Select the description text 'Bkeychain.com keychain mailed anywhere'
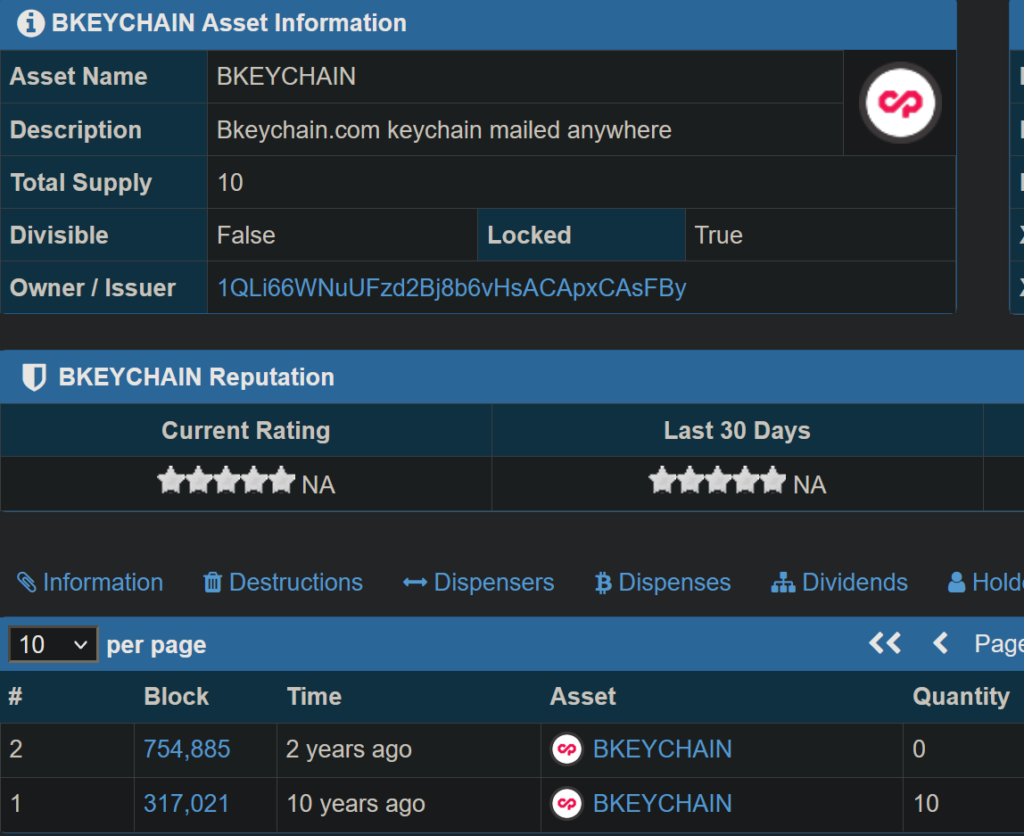Viewport: 1024px width, 836px height. 444,130
